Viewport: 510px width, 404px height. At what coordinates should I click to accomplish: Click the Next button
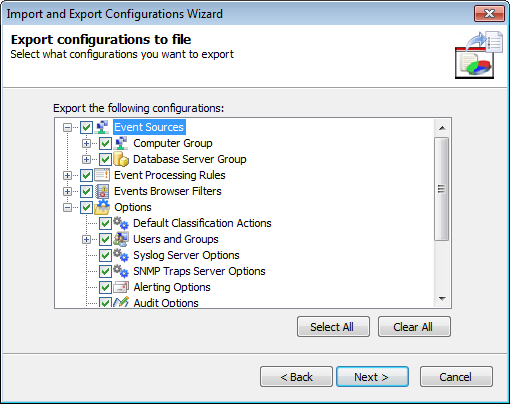[x=372, y=377]
